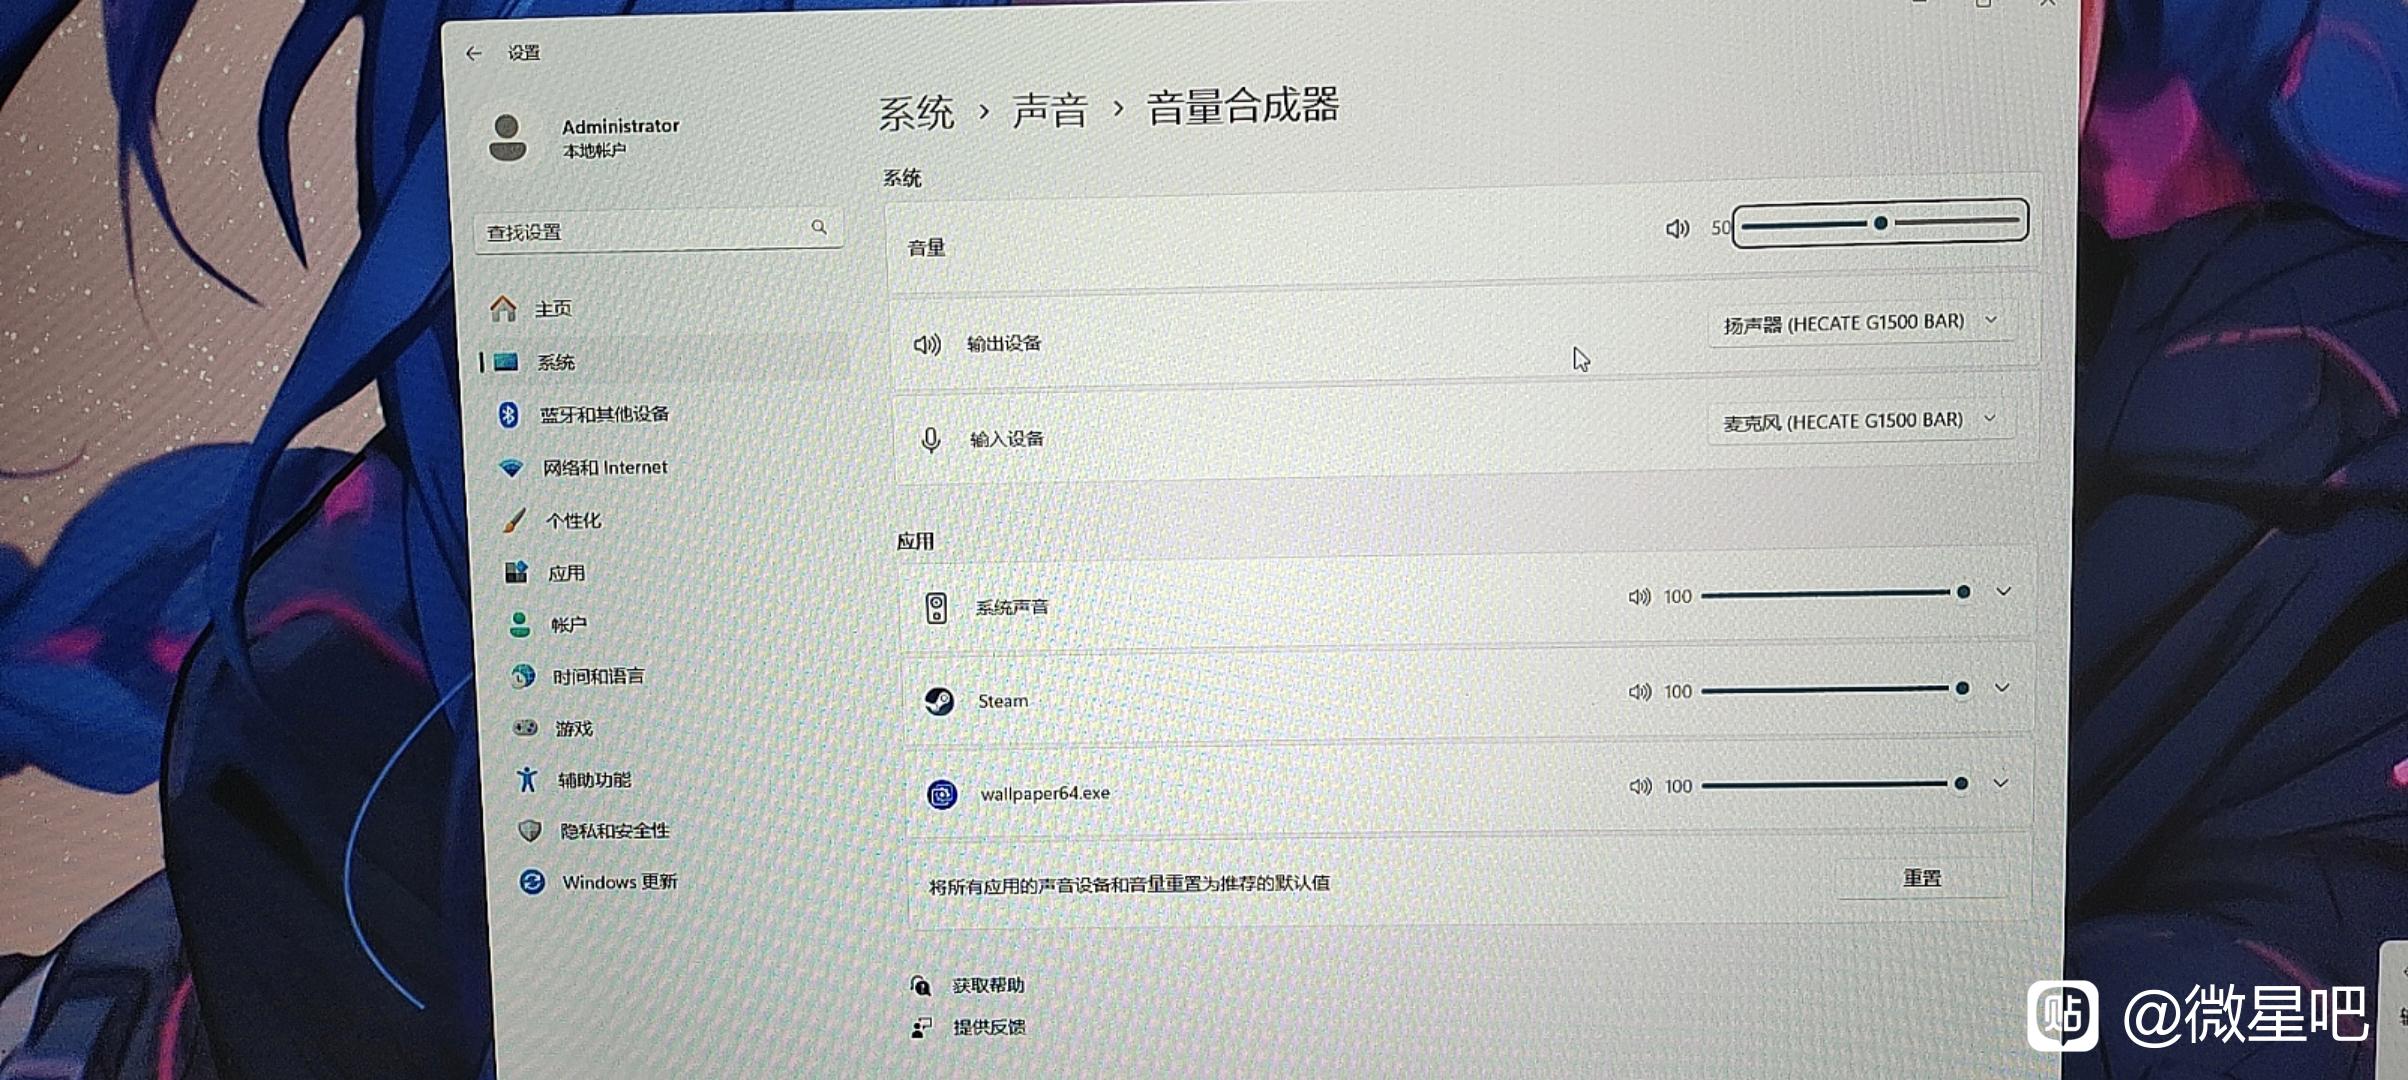Viewport: 2408px width, 1080px height.
Task: Click the 帐户 person icon
Action: coord(519,624)
